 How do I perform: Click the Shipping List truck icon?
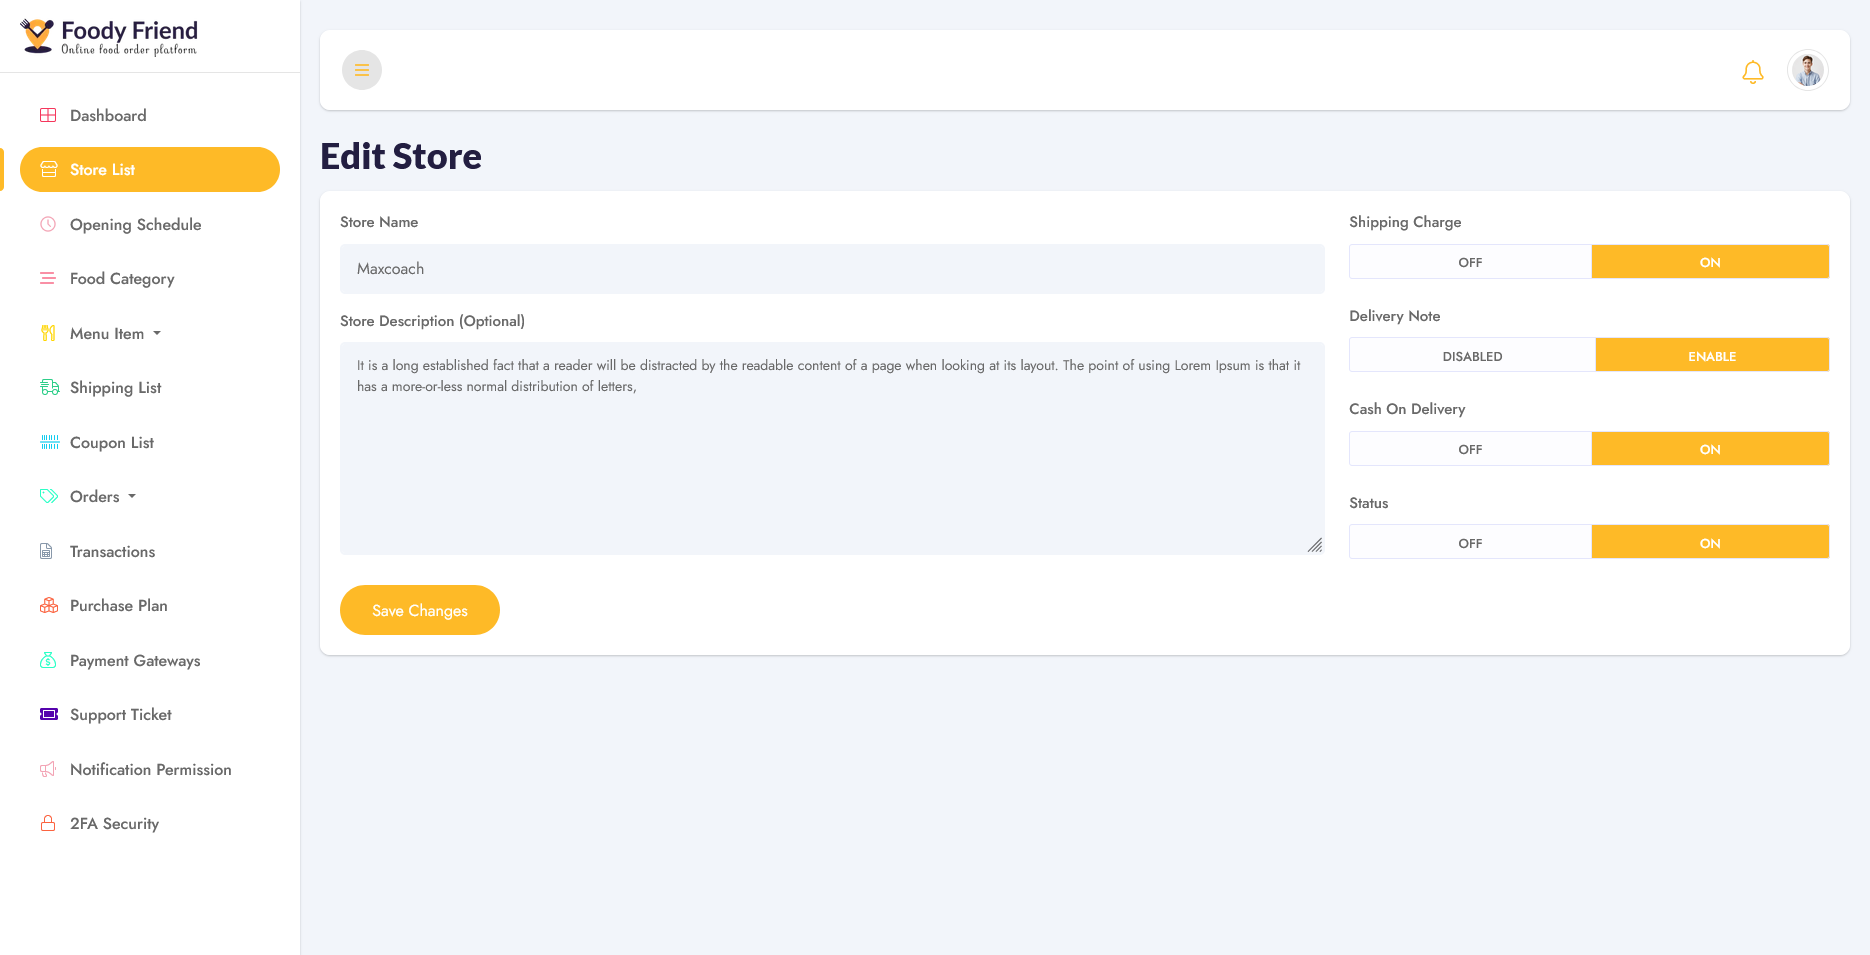coord(49,388)
